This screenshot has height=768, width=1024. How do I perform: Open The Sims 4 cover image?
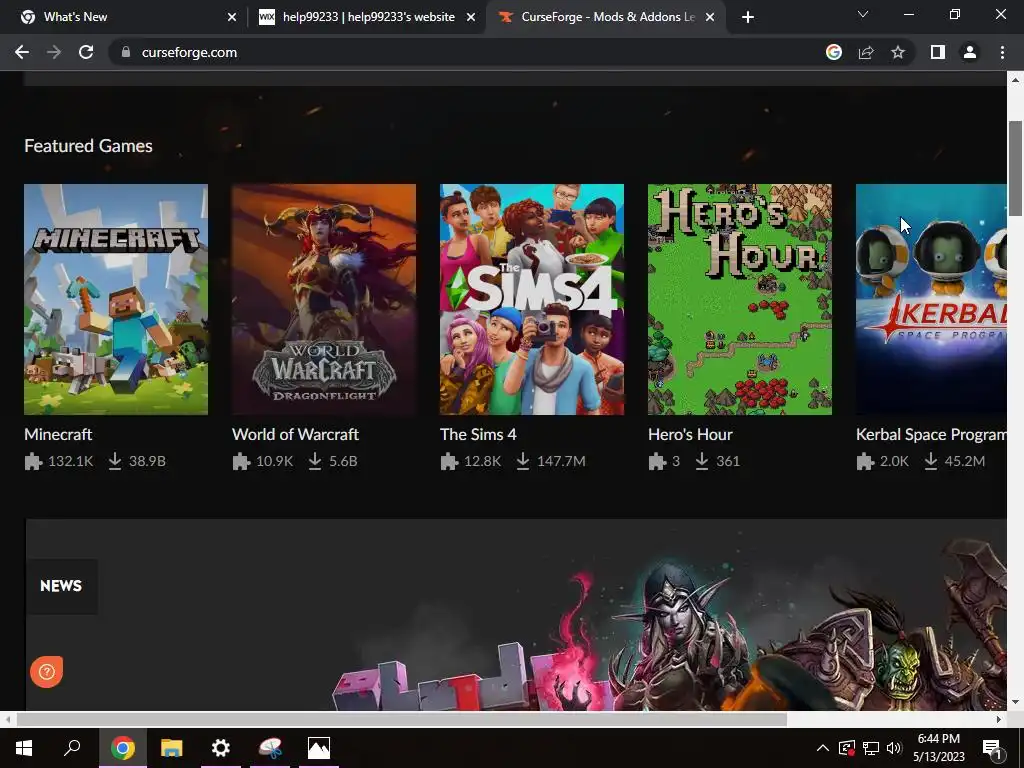tap(532, 299)
